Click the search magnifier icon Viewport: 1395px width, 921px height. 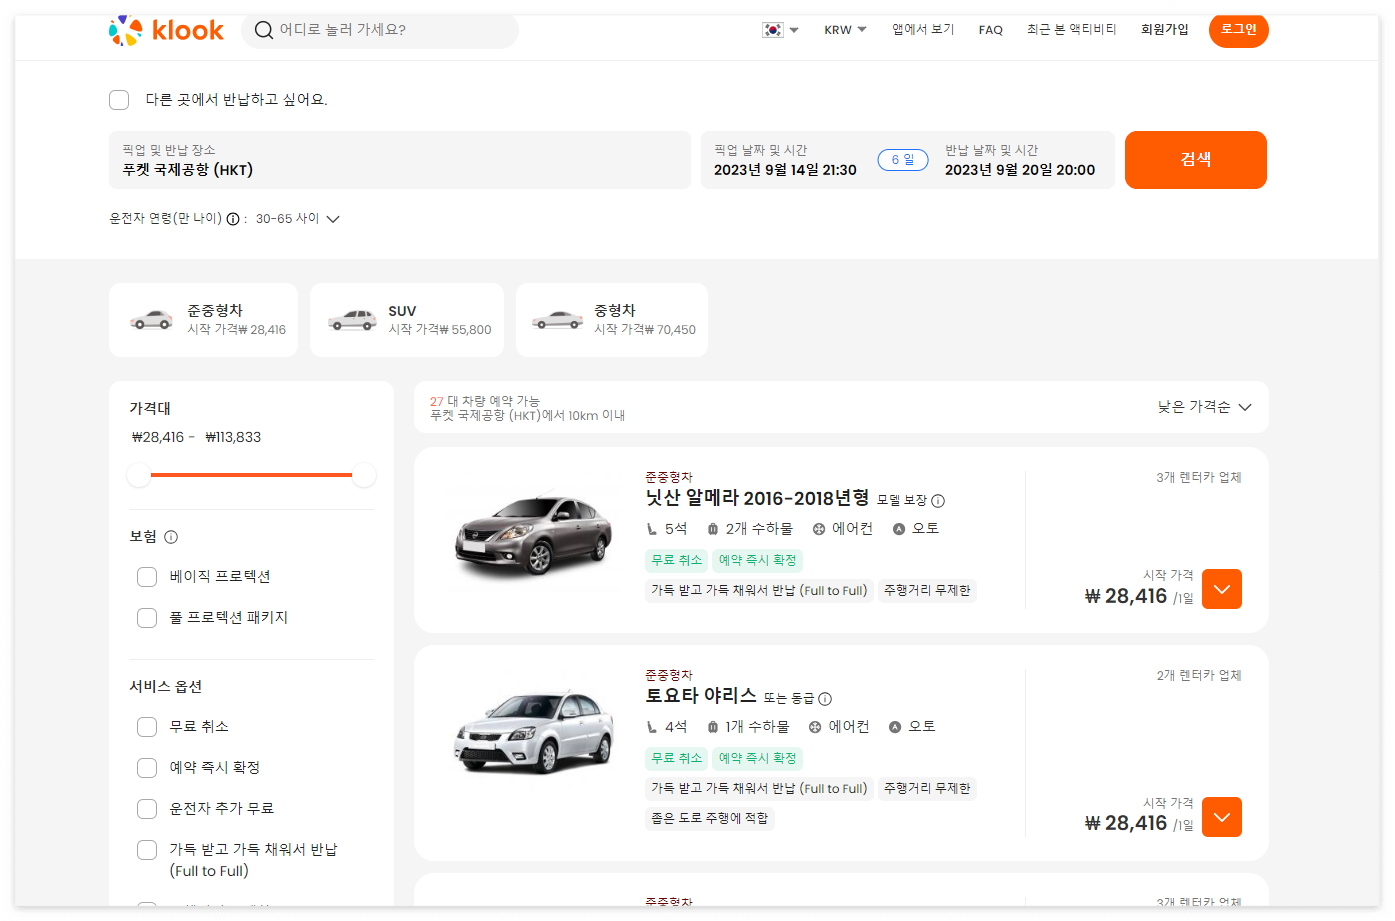pyautogui.click(x=264, y=30)
